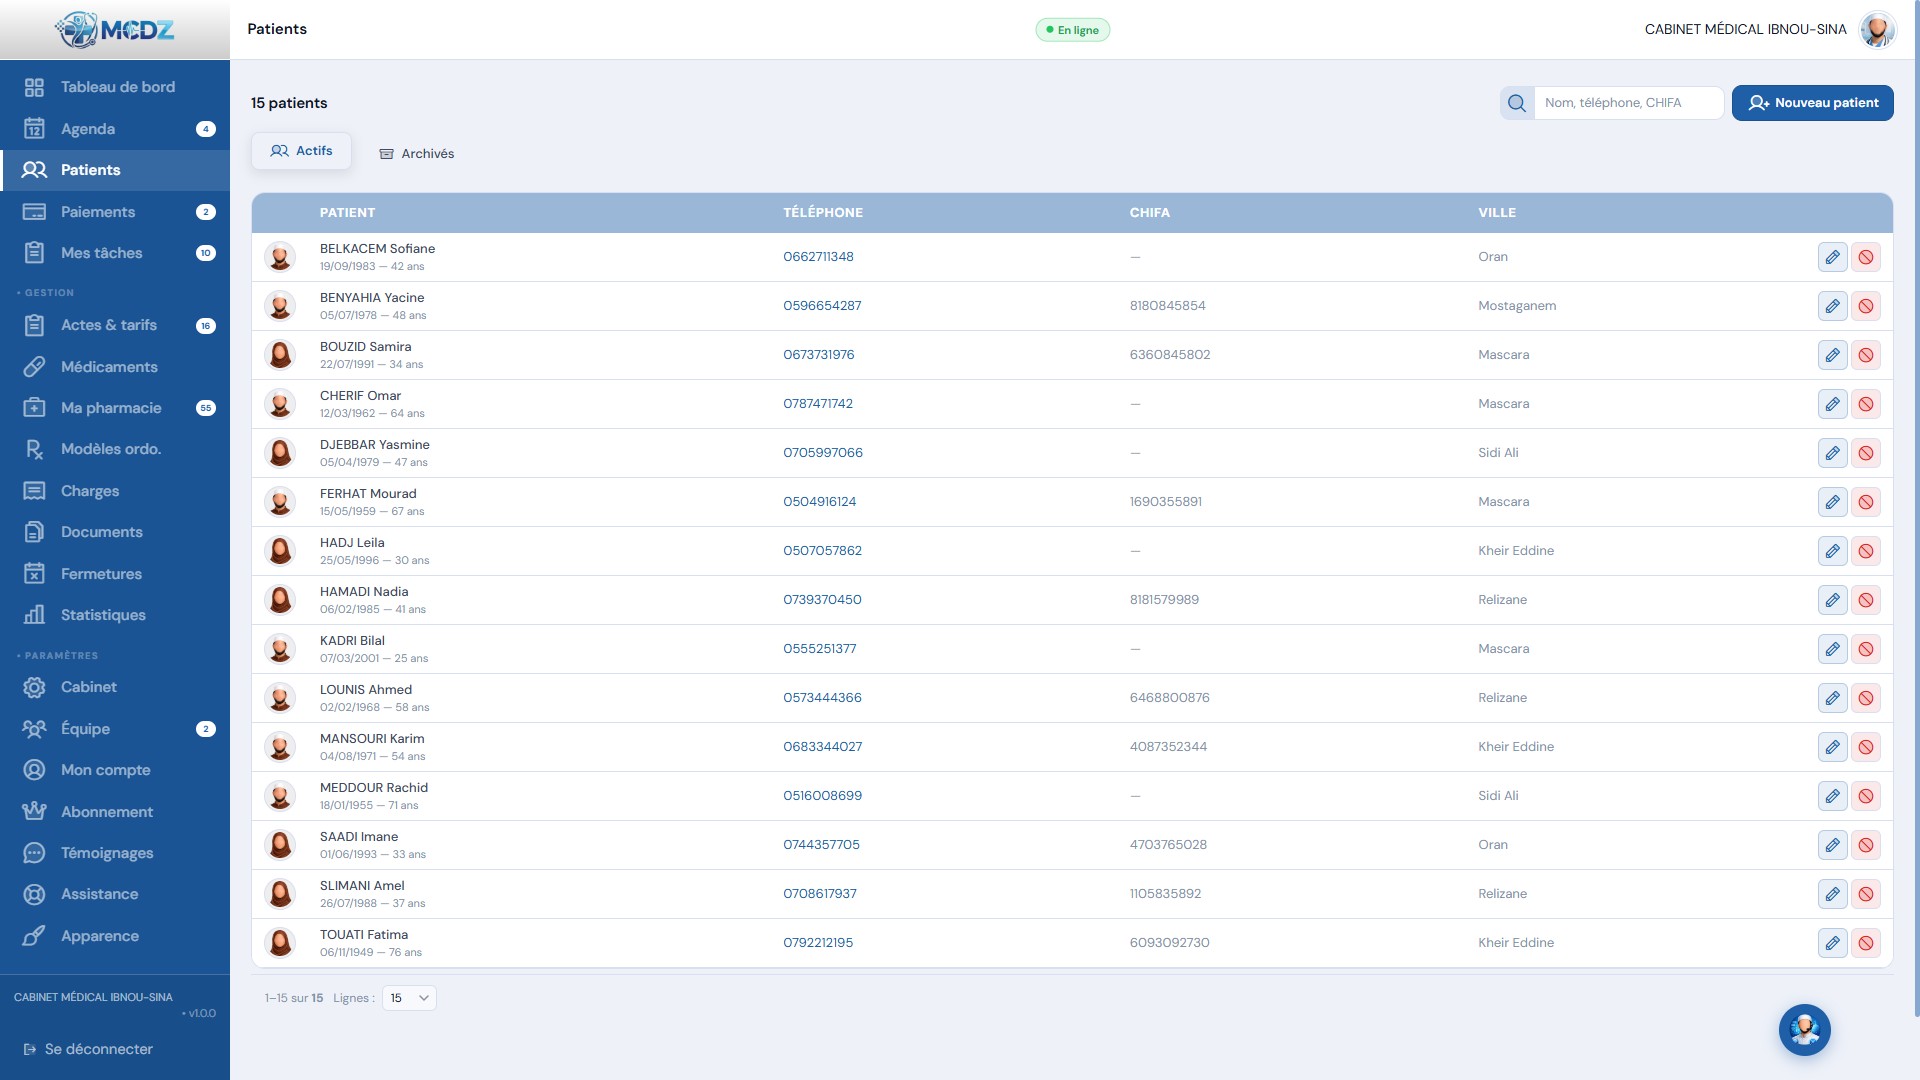Open Documents in the sidebar

click(x=115, y=532)
